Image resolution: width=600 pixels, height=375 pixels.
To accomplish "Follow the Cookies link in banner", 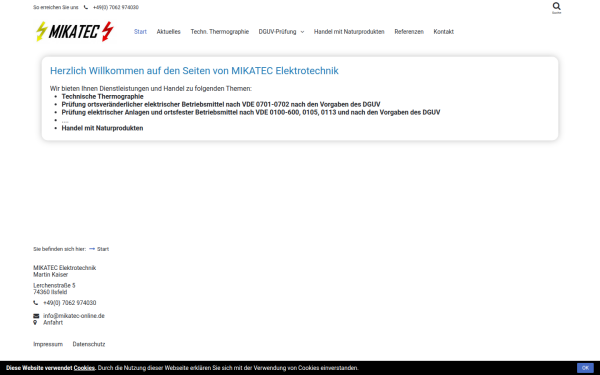I will click(84, 368).
